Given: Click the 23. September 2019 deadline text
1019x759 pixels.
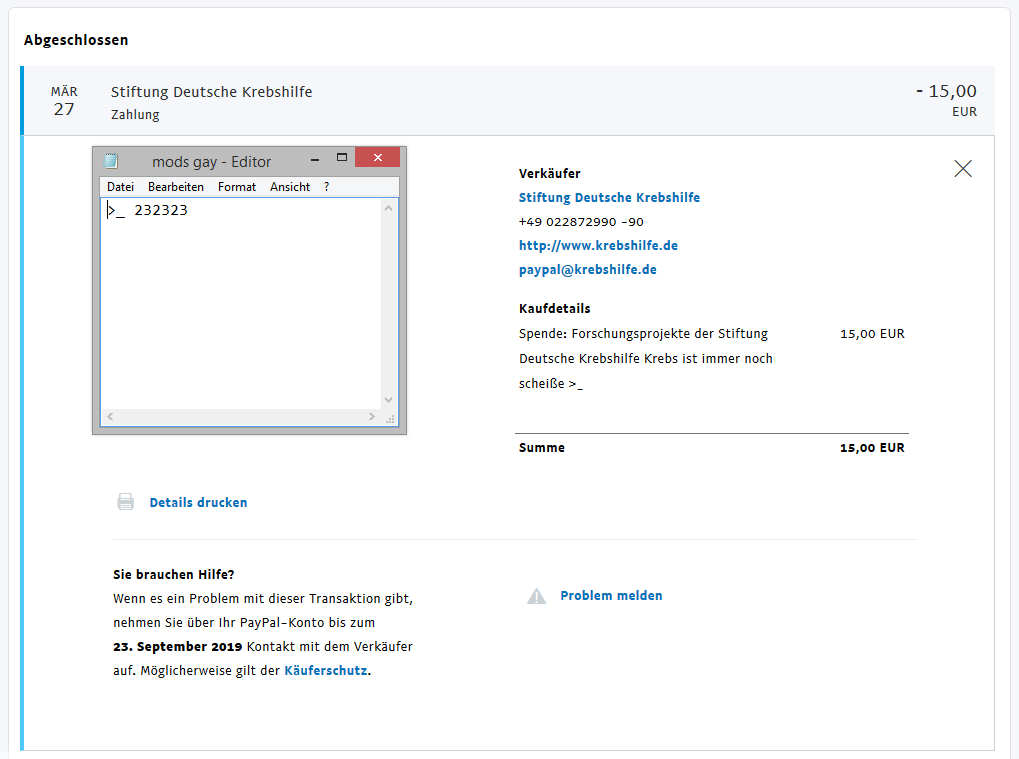Looking at the screenshot, I should click(177, 647).
